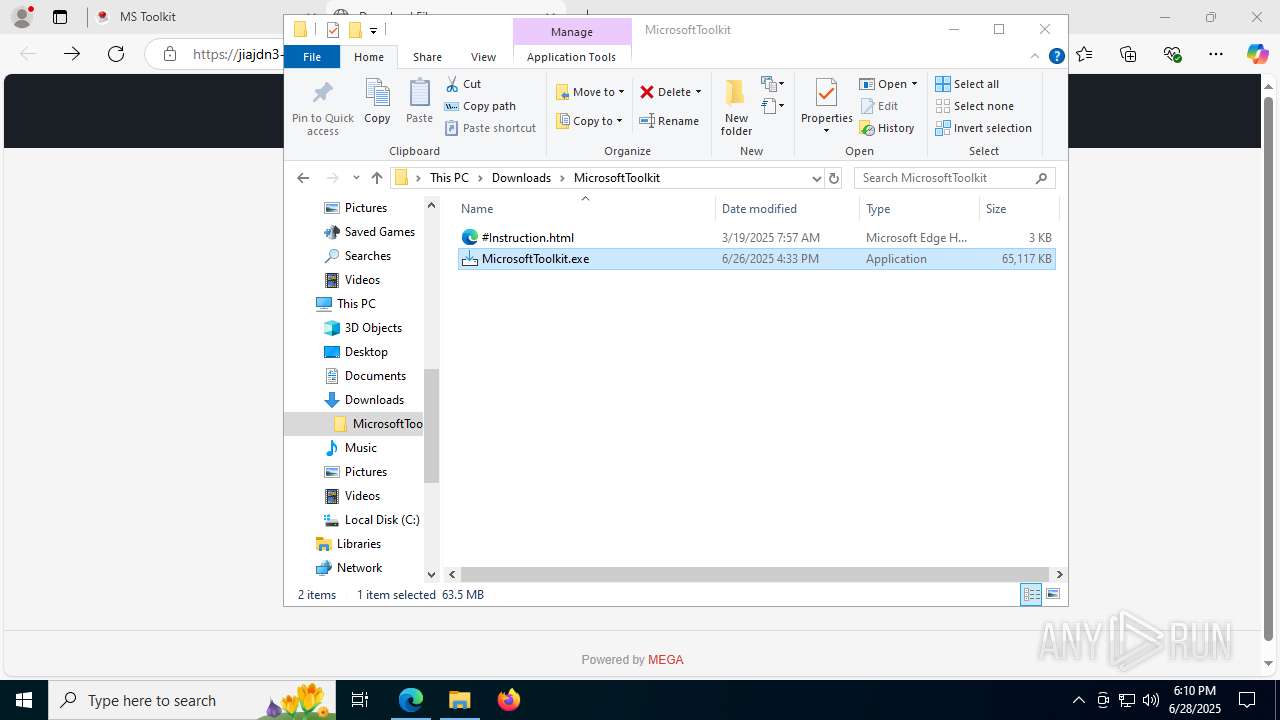Select MicrosoftToolkit.exe file
The width and height of the screenshot is (1280, 720).
click(756, 259)
